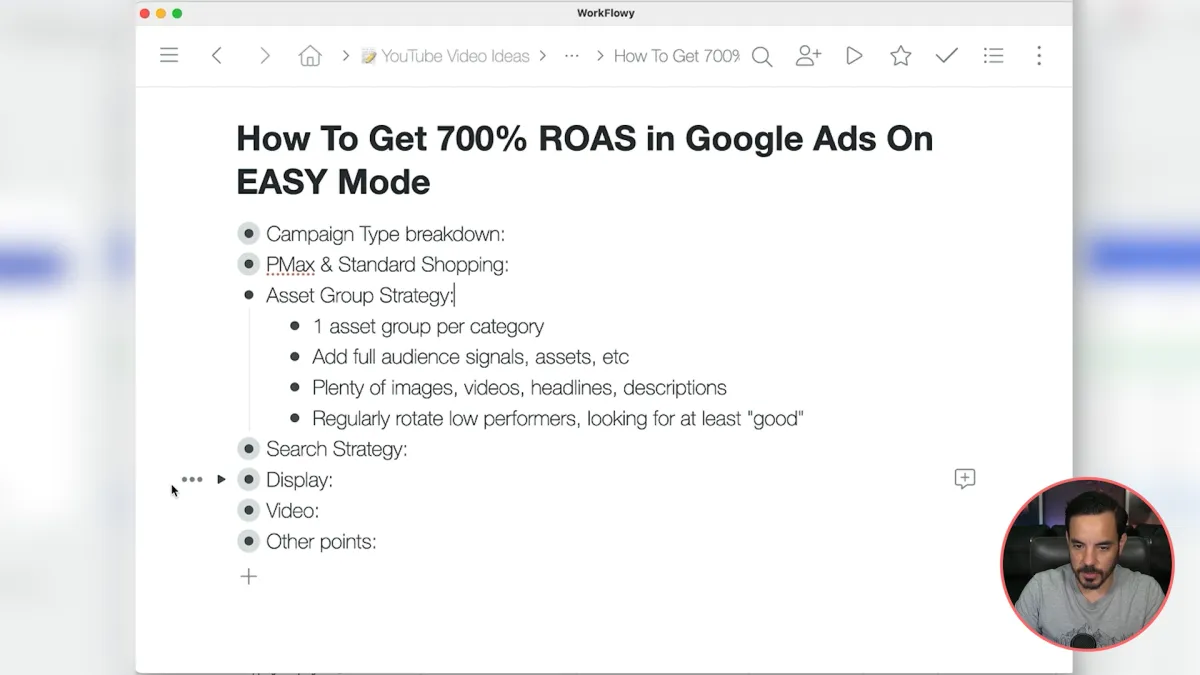Click 'Asset Group Strategy:' text
1200x675 pixels.
click(x=360, y=295)
